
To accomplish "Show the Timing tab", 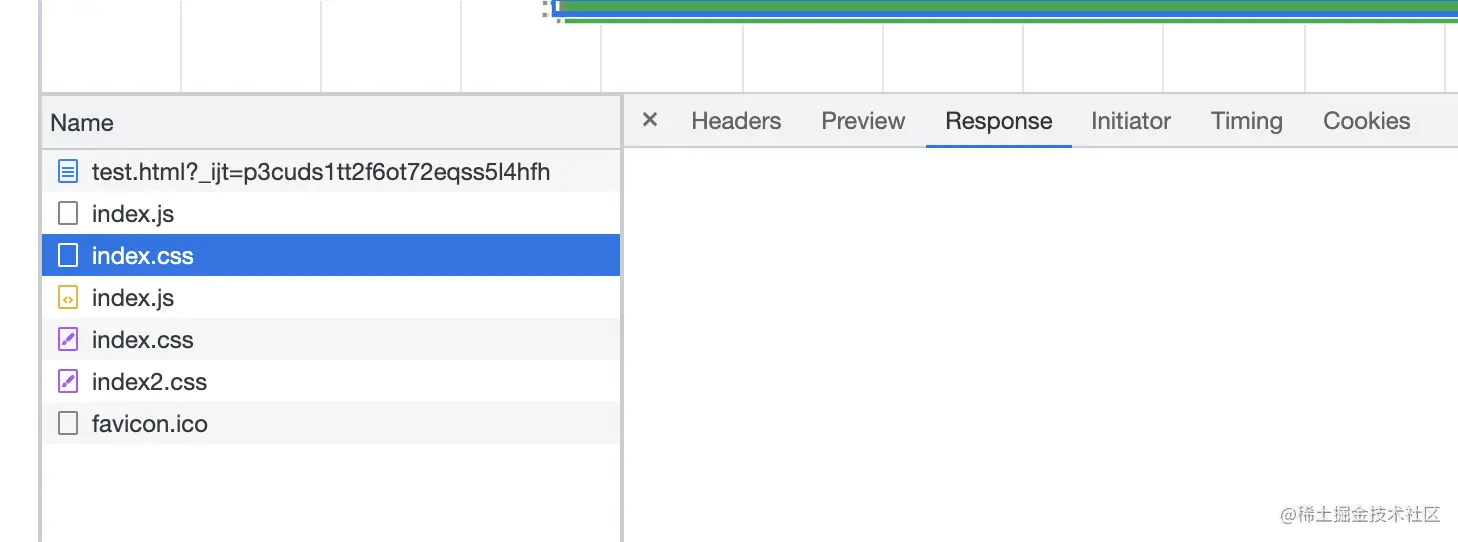I will (1246, 121).
